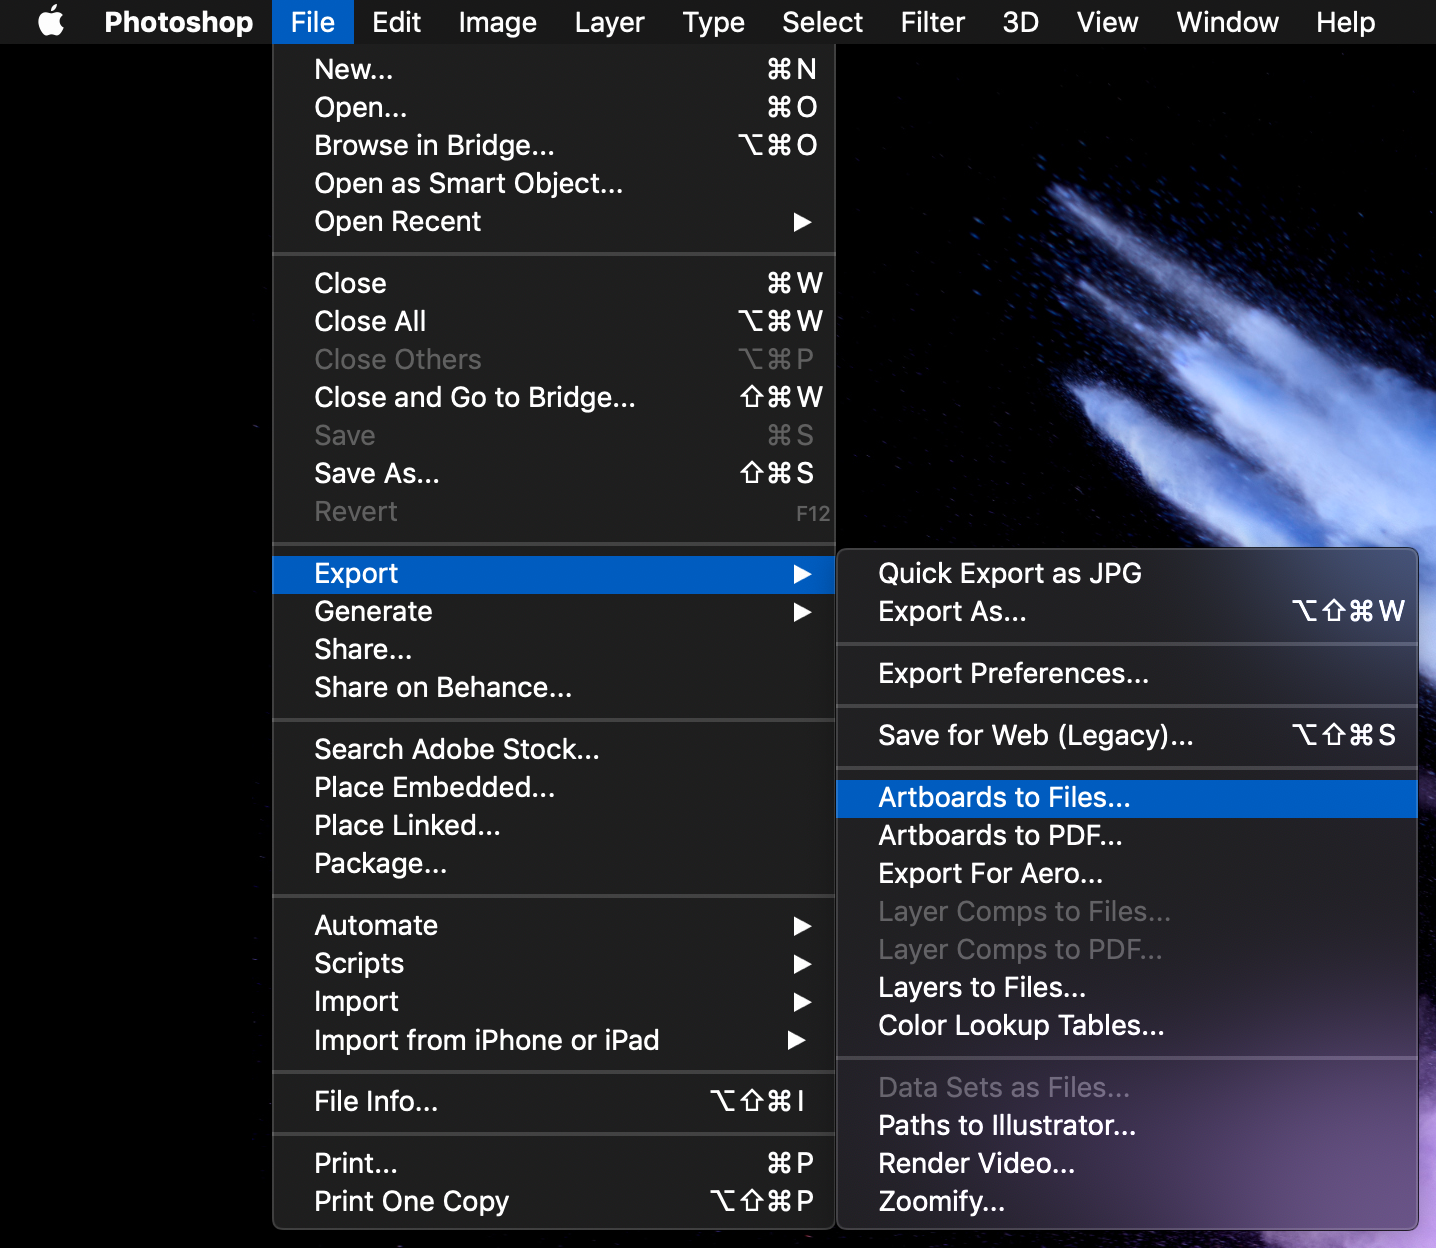This screenshot has width=1436, height=1248.
Task: Expand the Generate submenu
Action: (554, 612)
